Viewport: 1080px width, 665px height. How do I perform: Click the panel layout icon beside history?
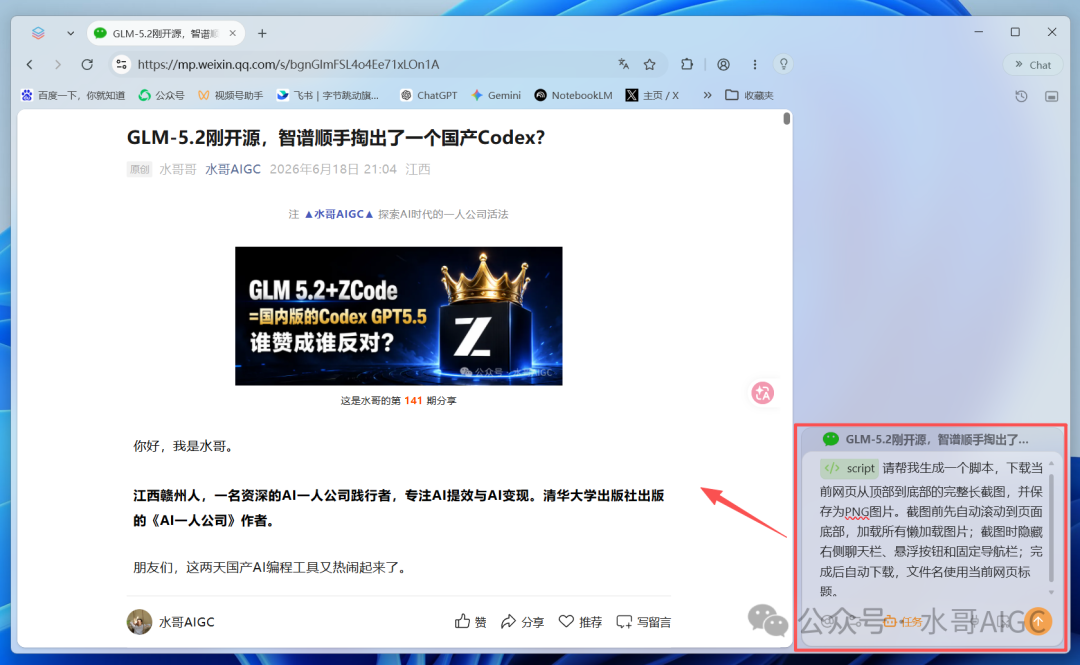[1052, 96]
